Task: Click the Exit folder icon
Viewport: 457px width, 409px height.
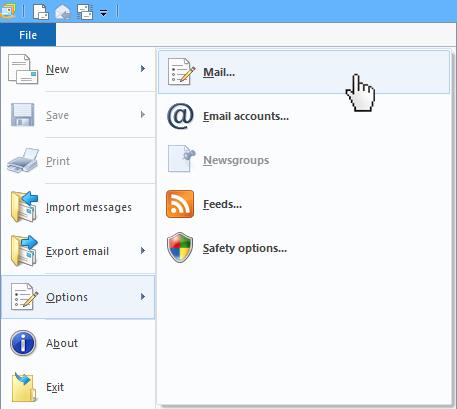Action: tap(24, 387)
